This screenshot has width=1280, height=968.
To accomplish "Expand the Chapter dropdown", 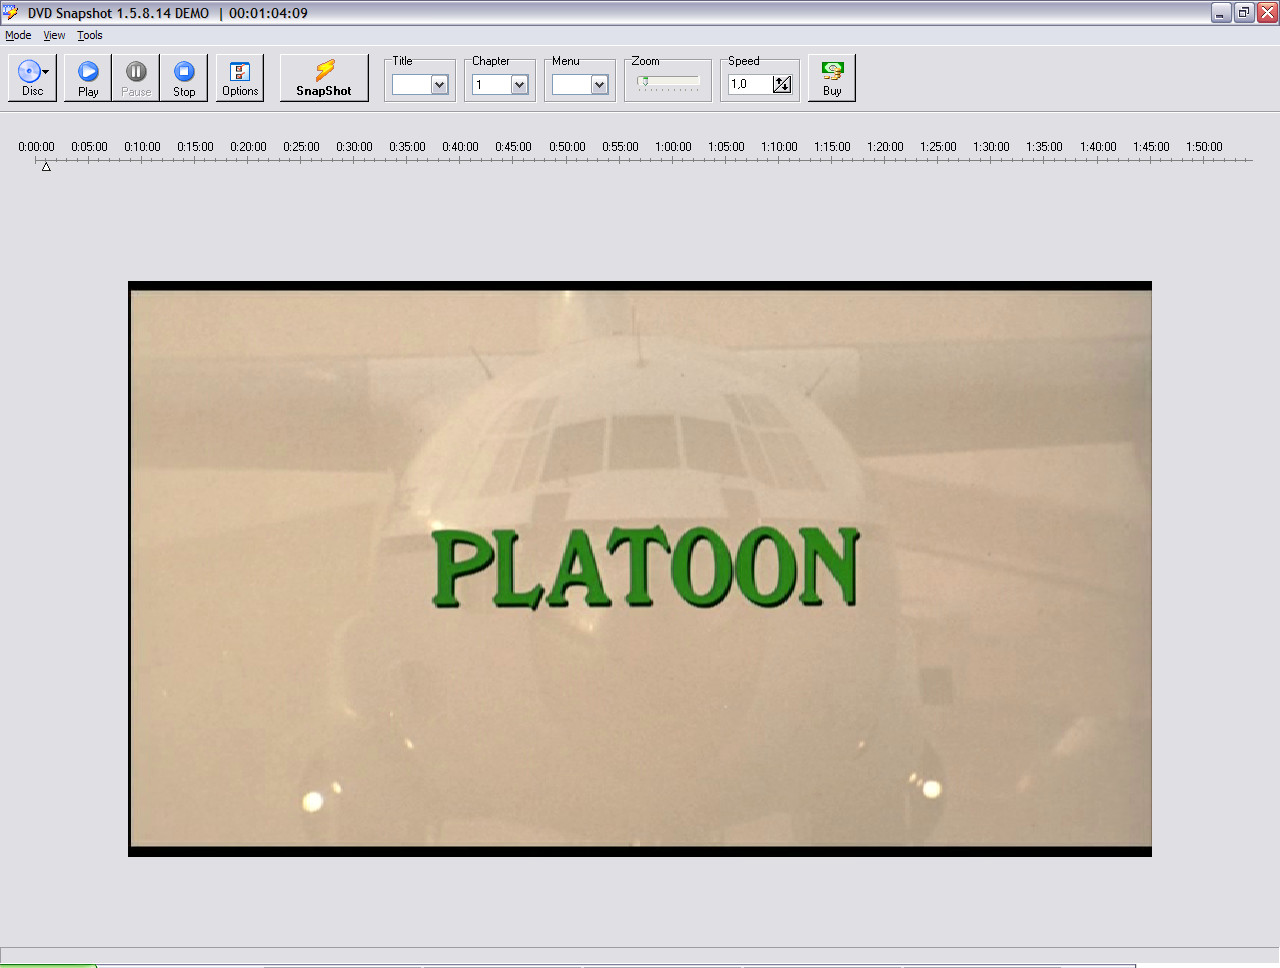I will pos(519,85).
